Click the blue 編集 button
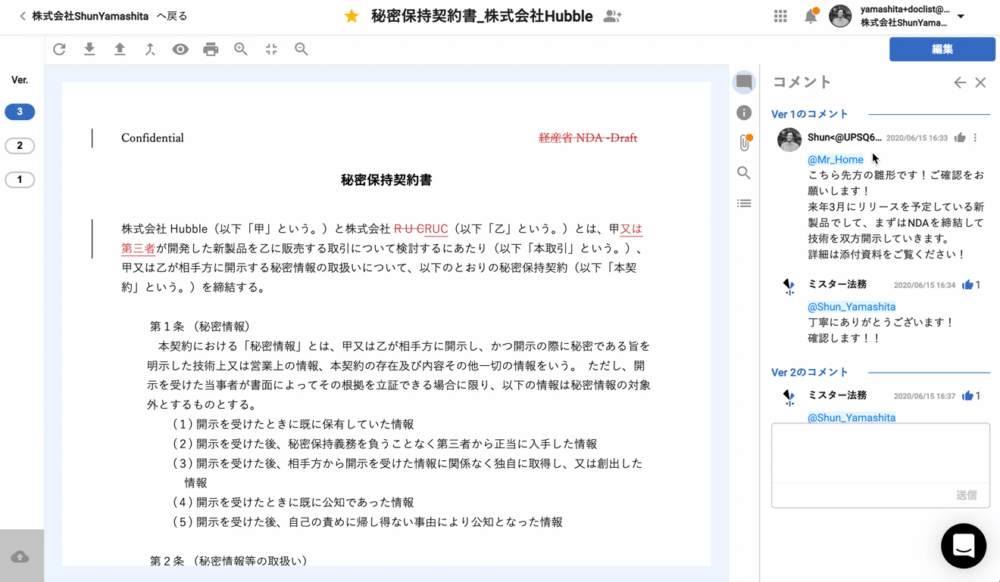Image resolution: width=1000 pixels, height=582 pixels. [x=942, y=49]
